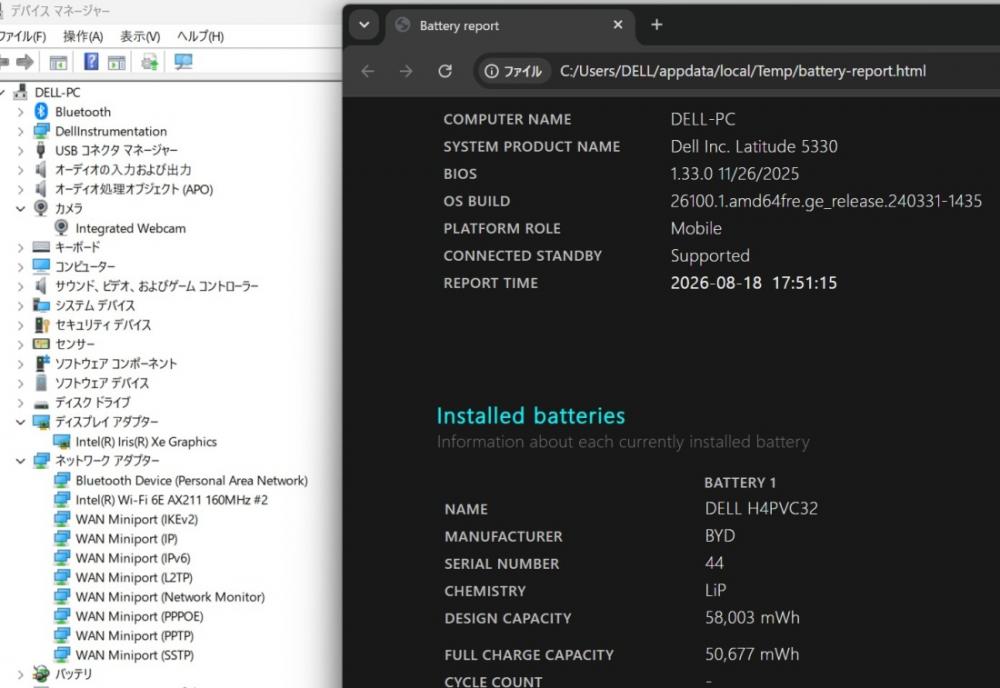Click the Help question-mark toolbar icon
Screen dimensions: 1000x688
91,62
